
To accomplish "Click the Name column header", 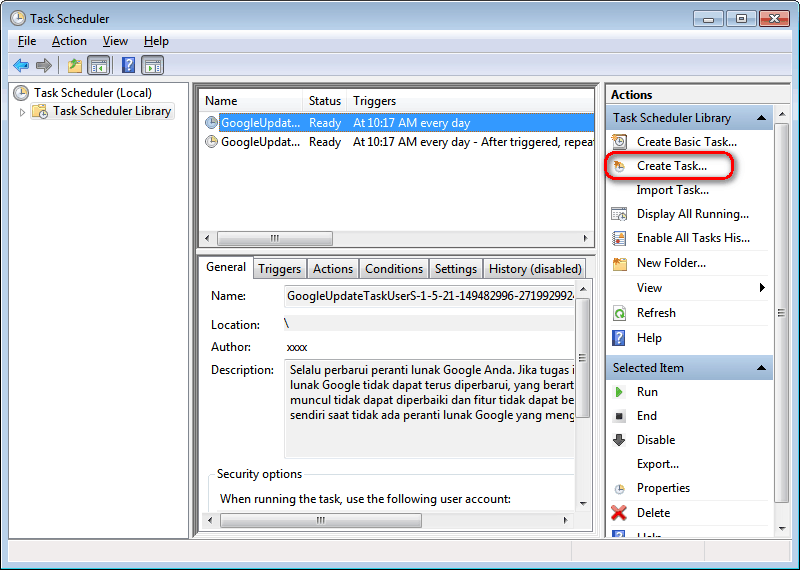I will 251,101.
